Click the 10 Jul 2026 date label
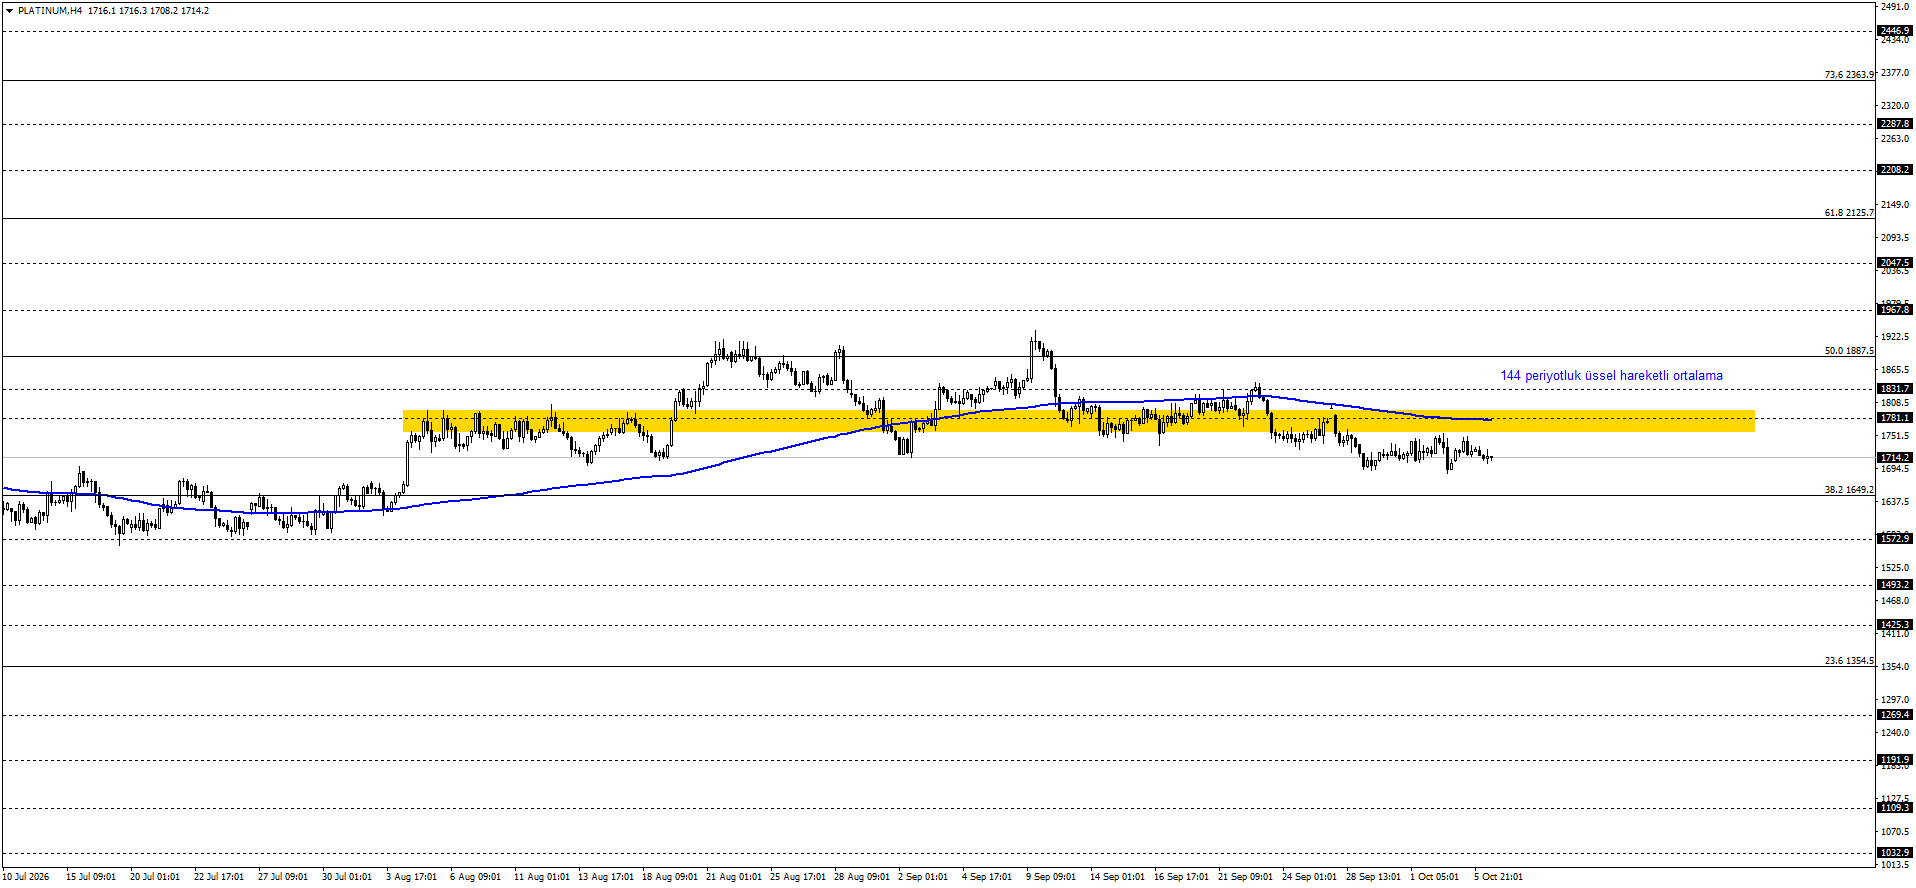This screenshot has height=888, width=1916. point(25,877)
